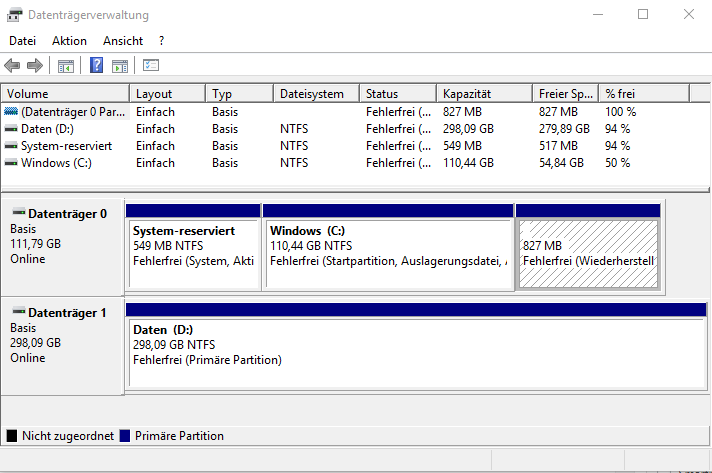
Task: Close the Datenträgerverwaltung window
Action: 689,15
